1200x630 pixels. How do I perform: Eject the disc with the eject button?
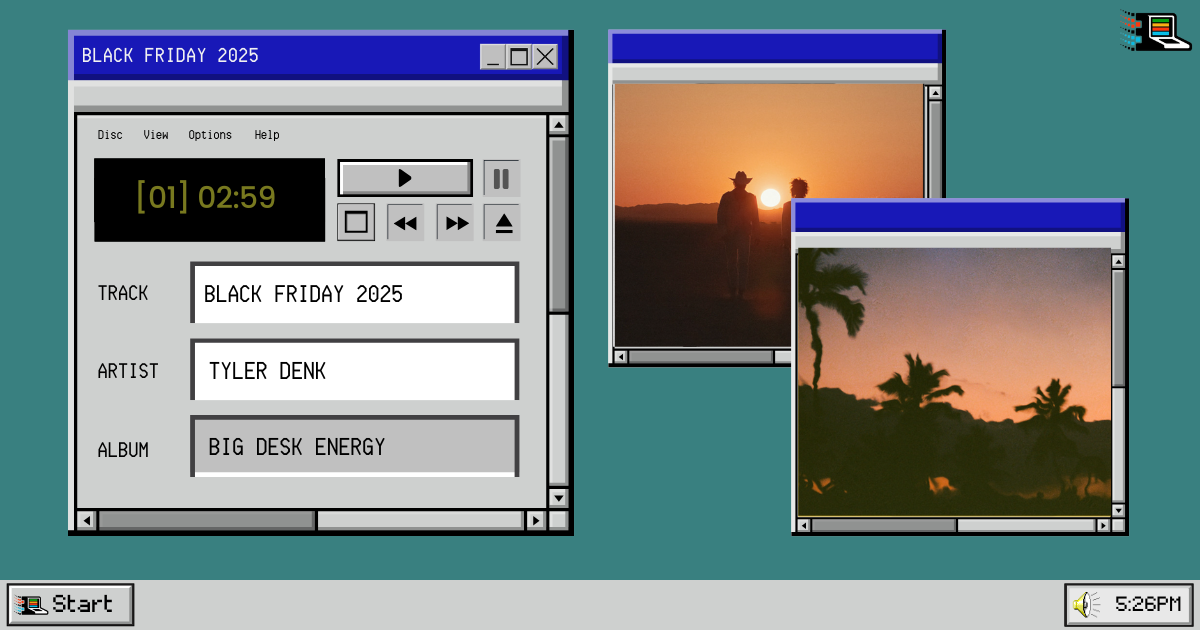tap(503, 223)
